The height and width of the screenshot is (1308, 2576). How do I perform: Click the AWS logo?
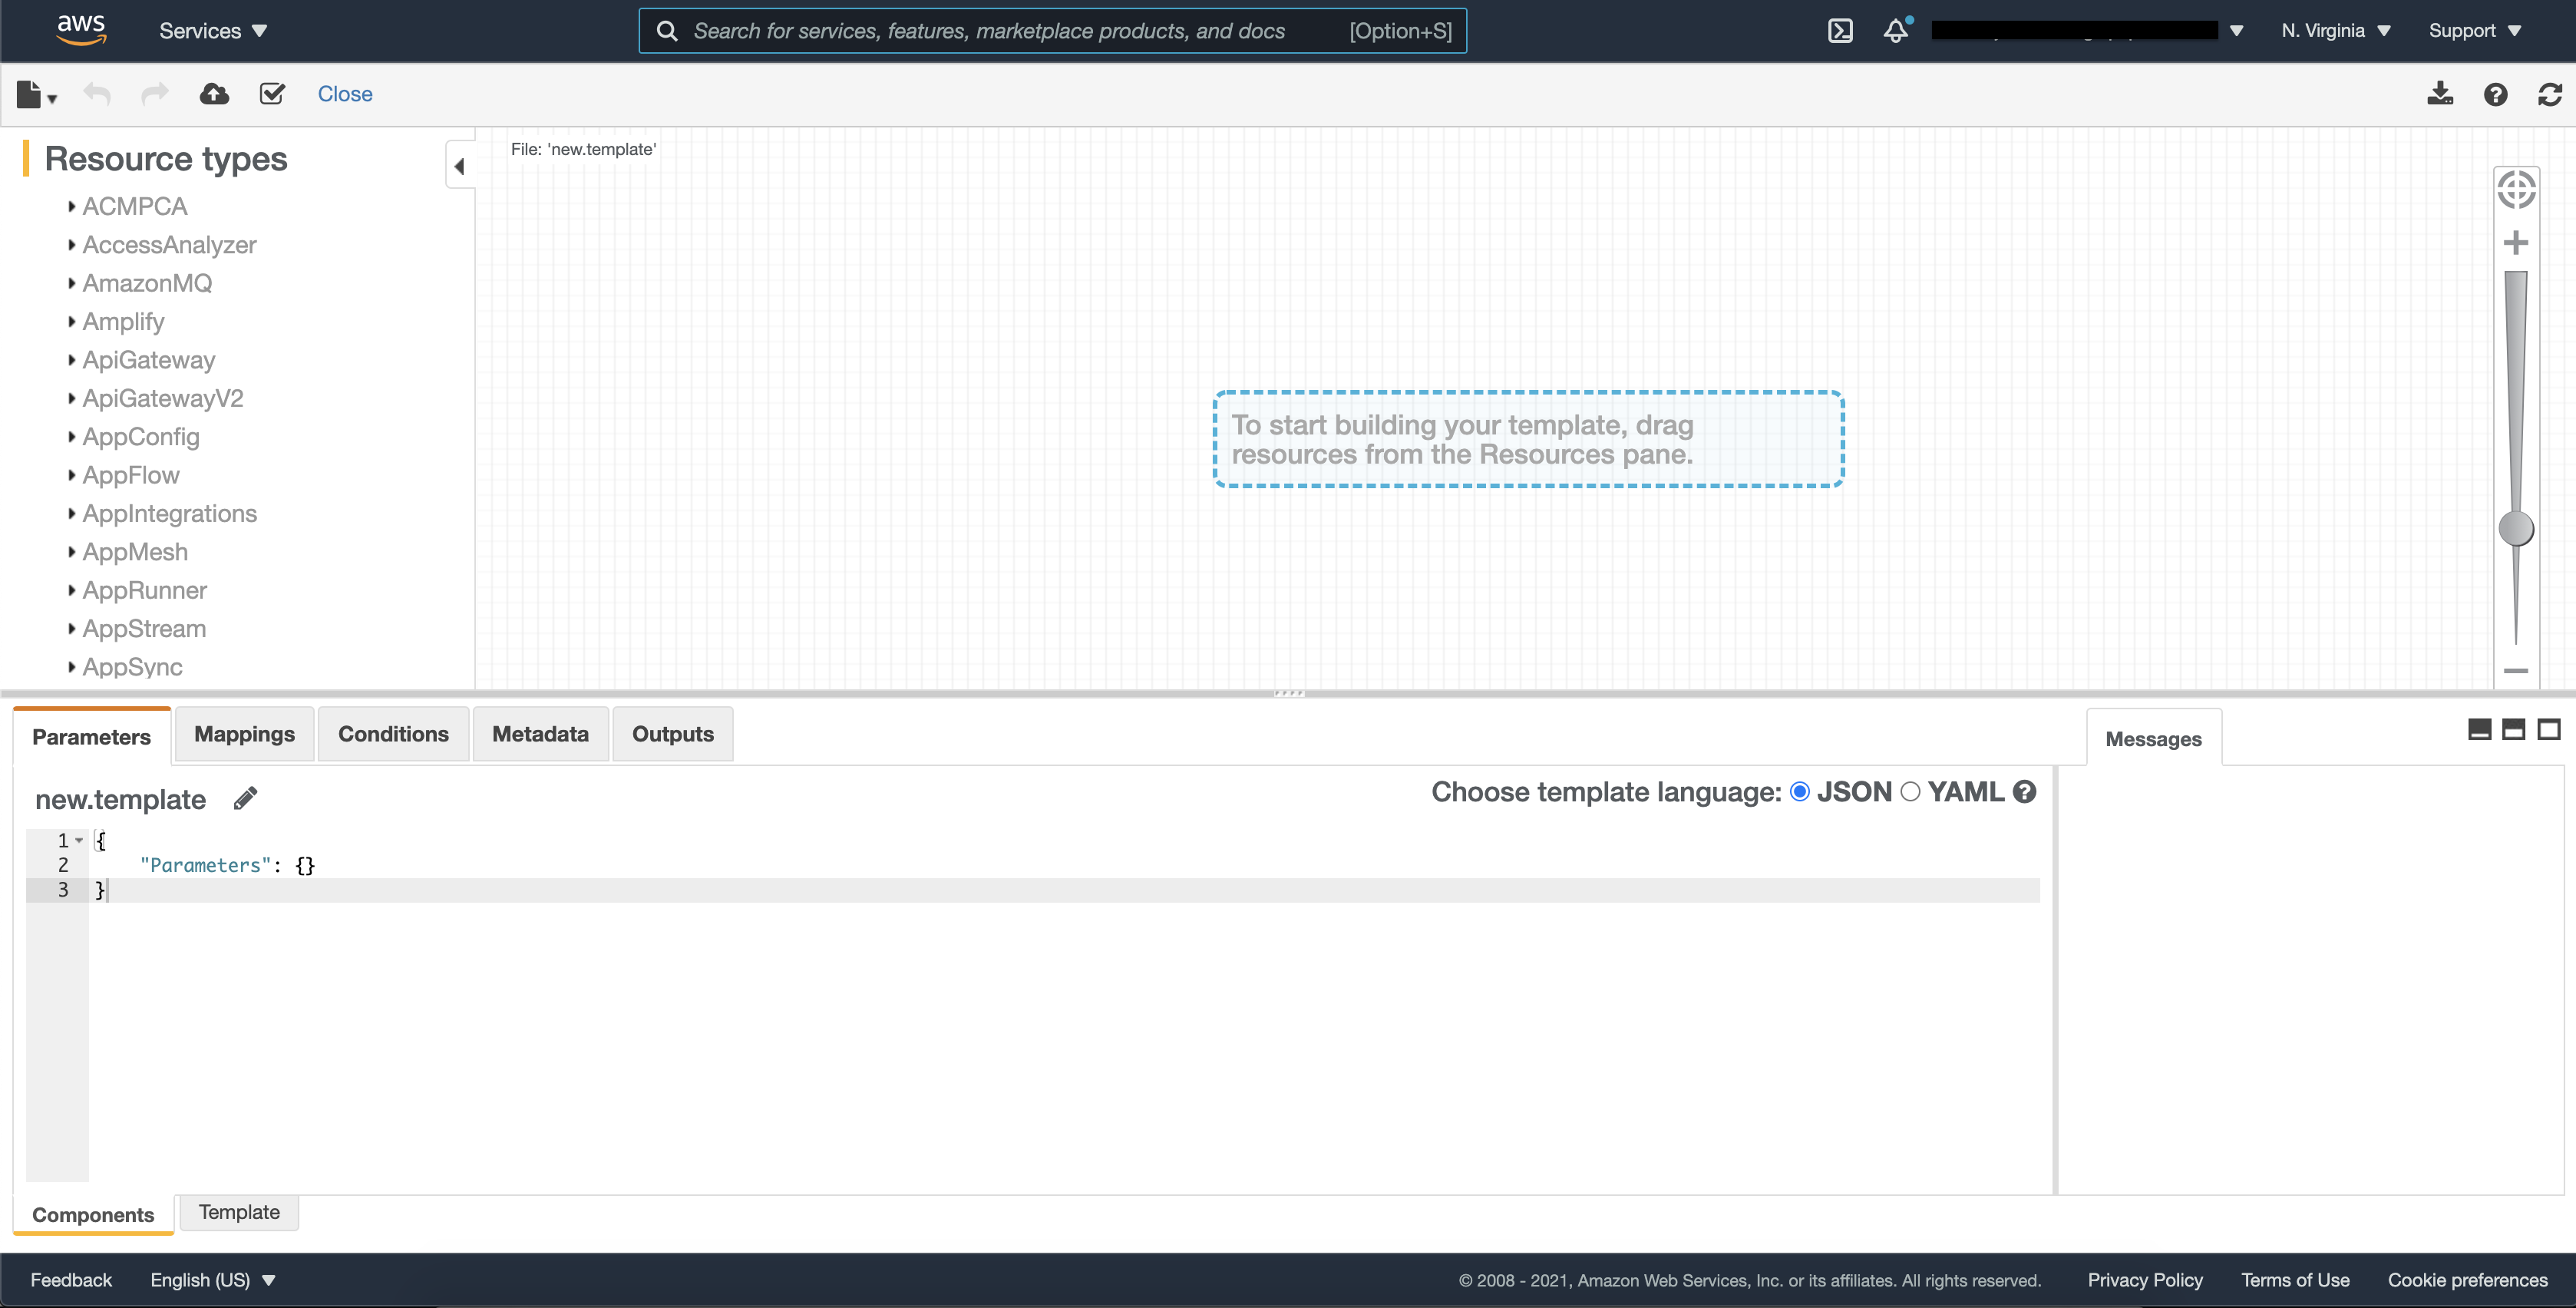(81, 31)
